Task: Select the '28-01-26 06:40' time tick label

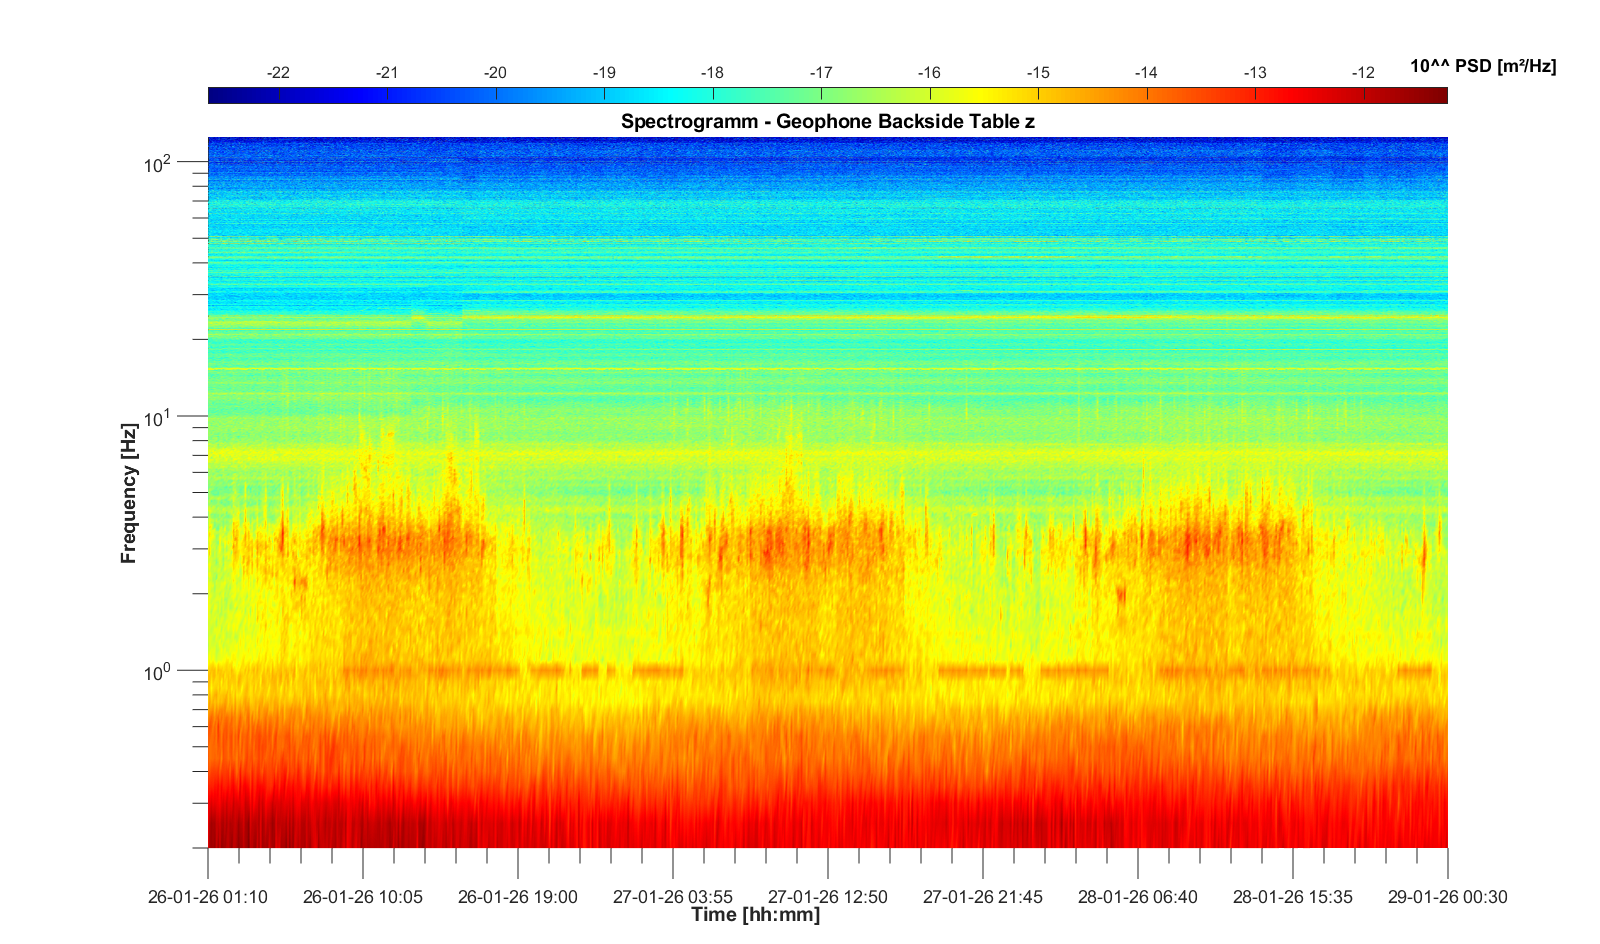Action: click(1137, 897)
